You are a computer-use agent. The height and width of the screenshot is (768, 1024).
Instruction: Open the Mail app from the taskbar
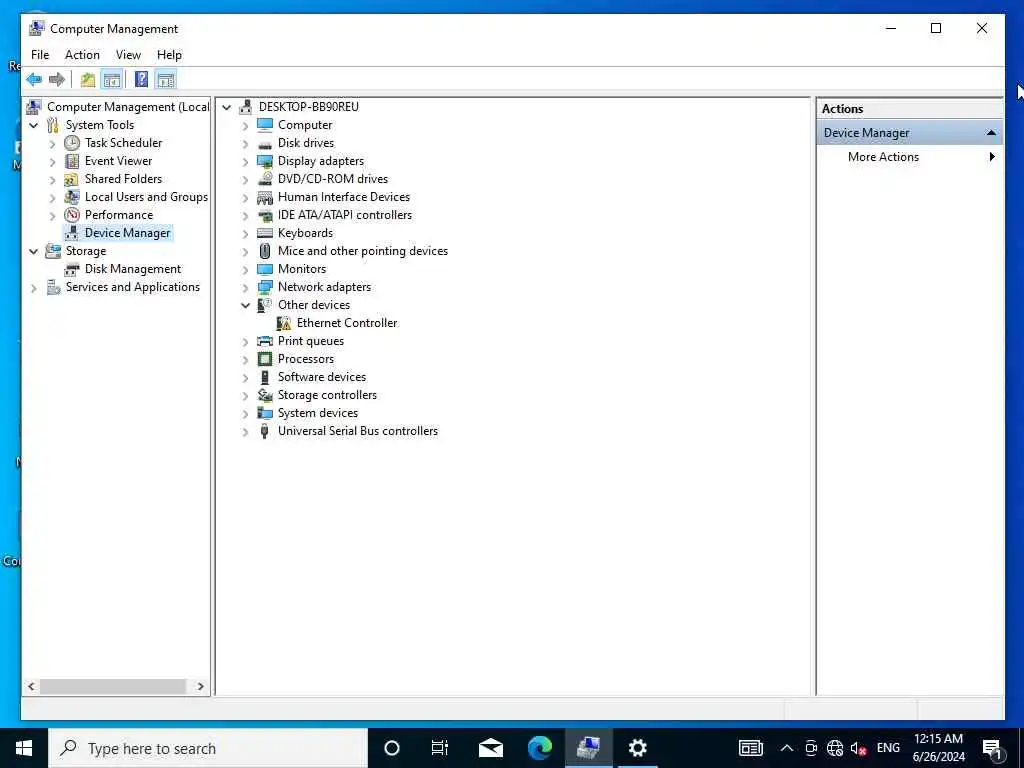490,748
